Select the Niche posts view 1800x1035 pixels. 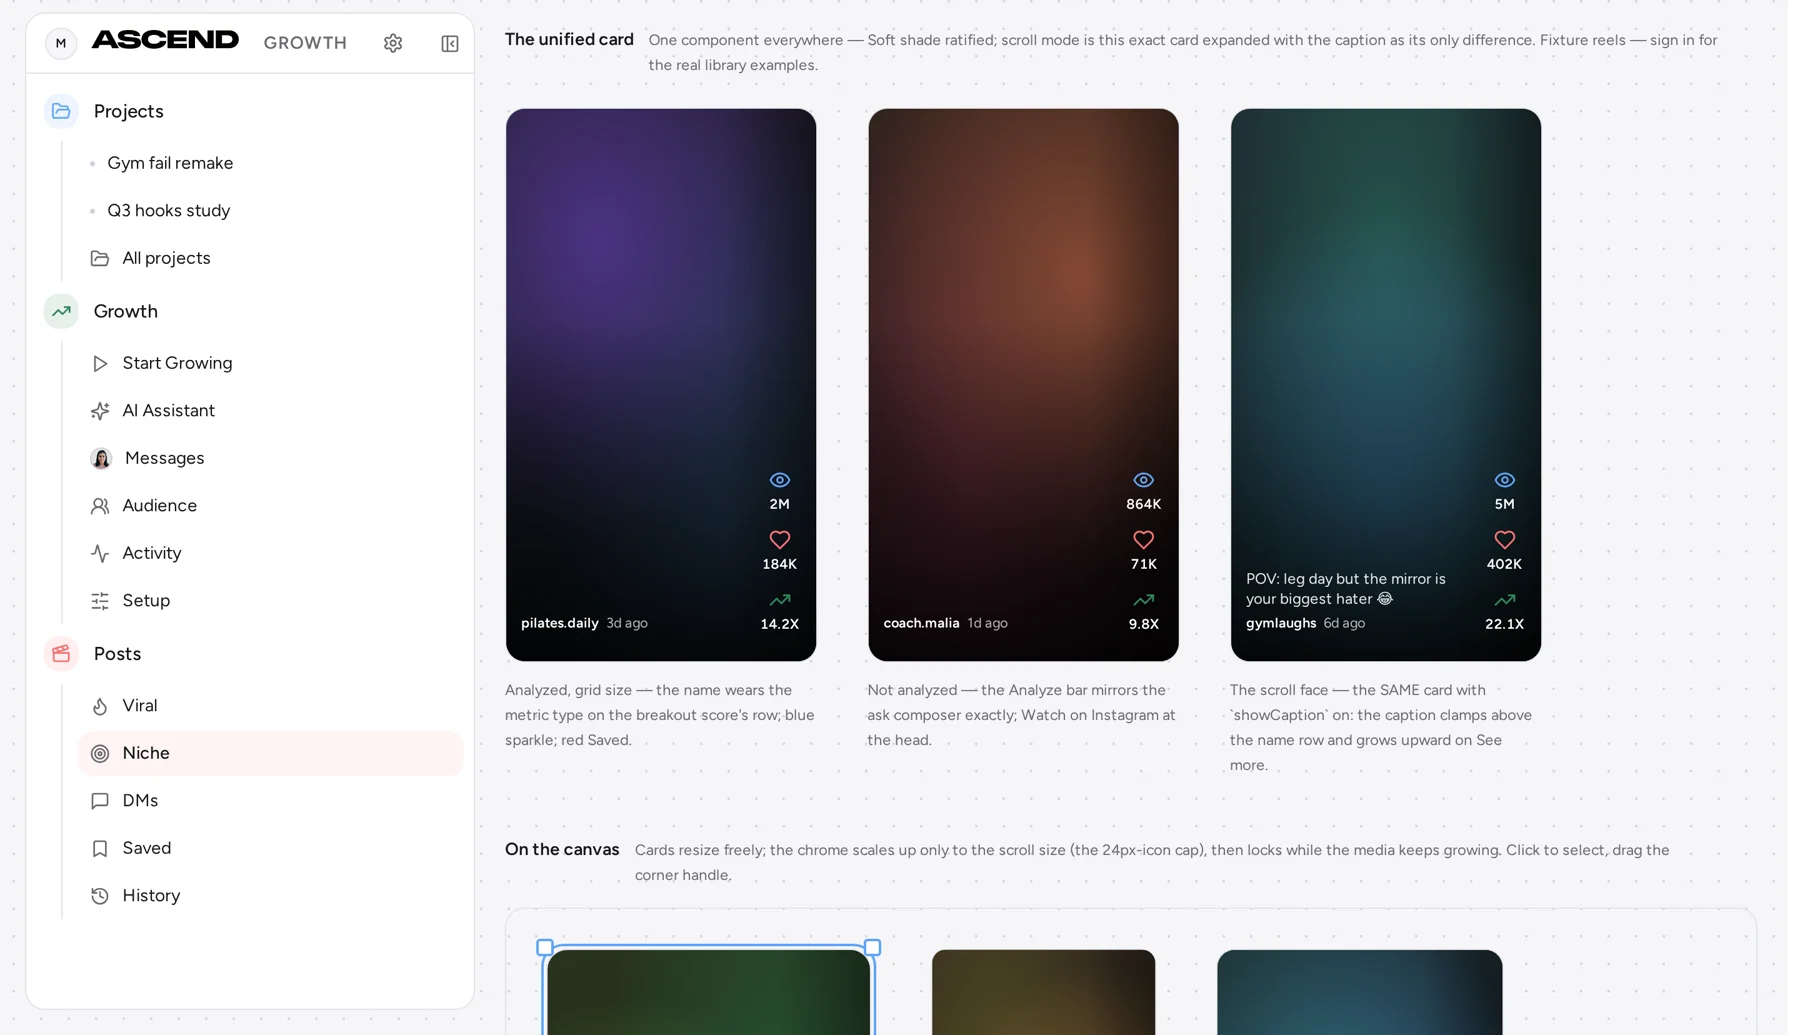coord(270,753)
